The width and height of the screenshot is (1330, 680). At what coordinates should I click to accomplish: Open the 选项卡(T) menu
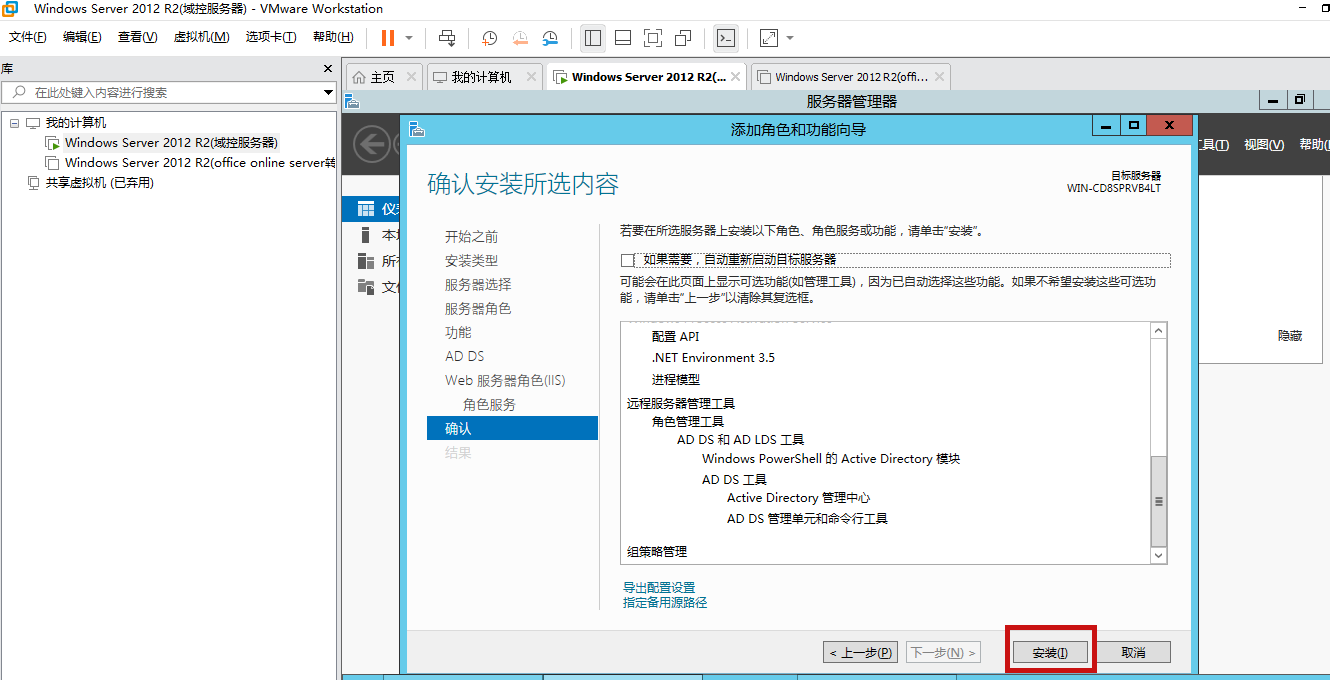point(271,37)
